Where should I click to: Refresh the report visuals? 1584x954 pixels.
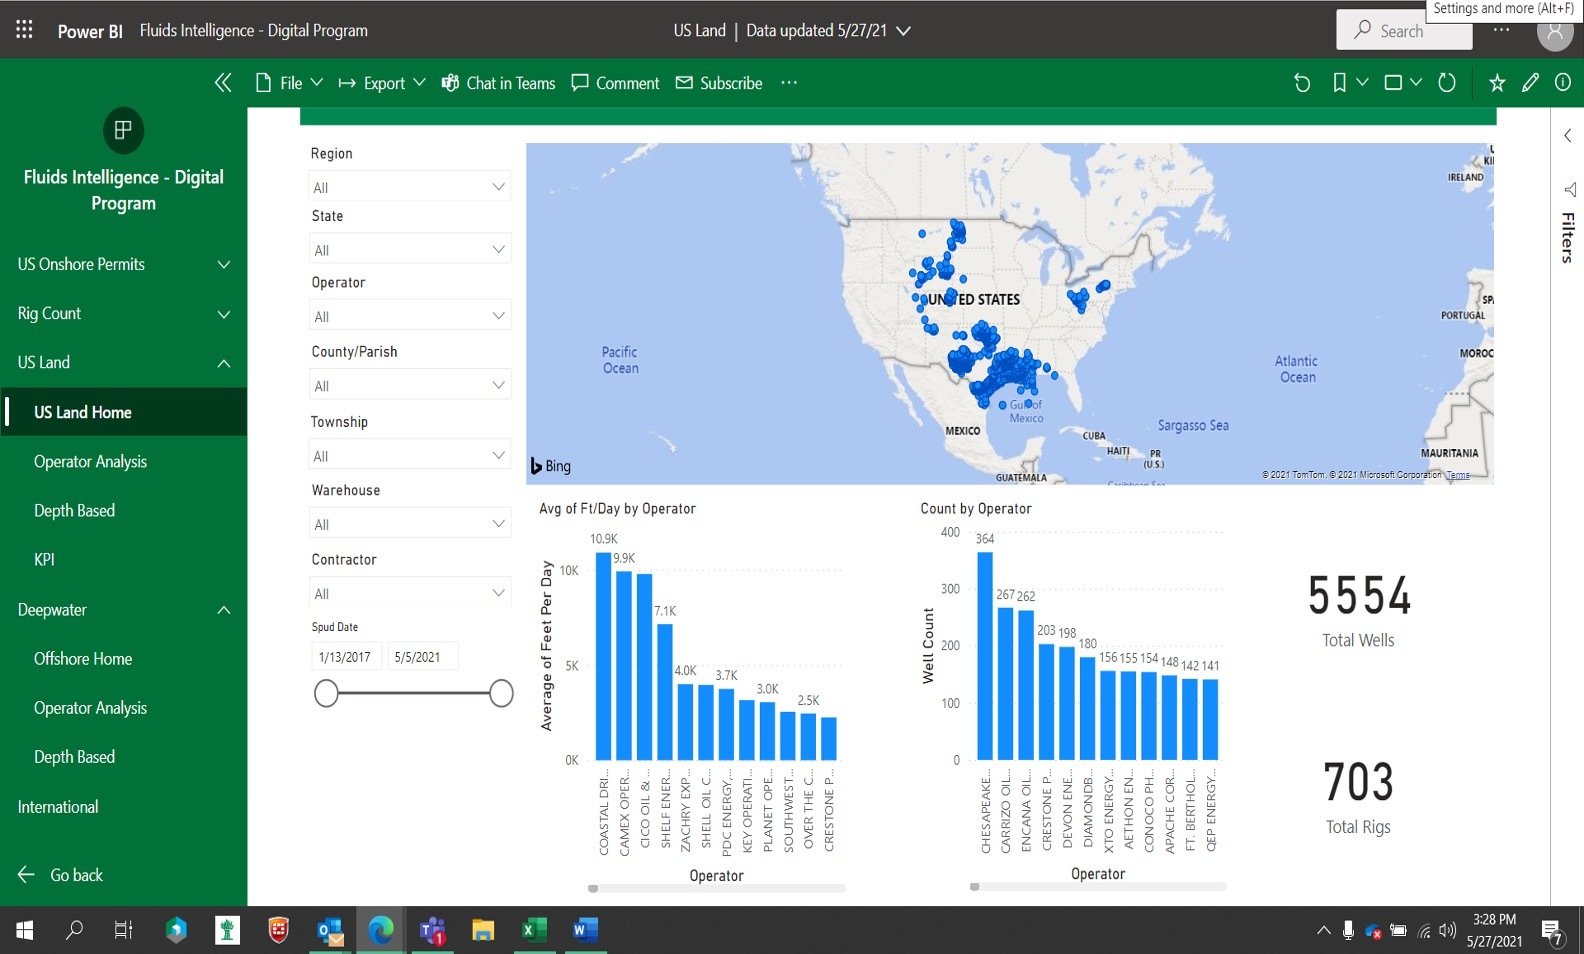1447,83
